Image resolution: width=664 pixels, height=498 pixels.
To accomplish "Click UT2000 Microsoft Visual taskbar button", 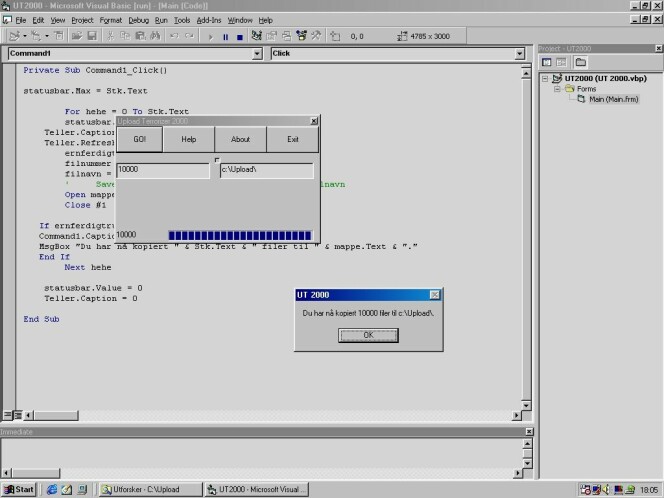I will coord(257,490).
